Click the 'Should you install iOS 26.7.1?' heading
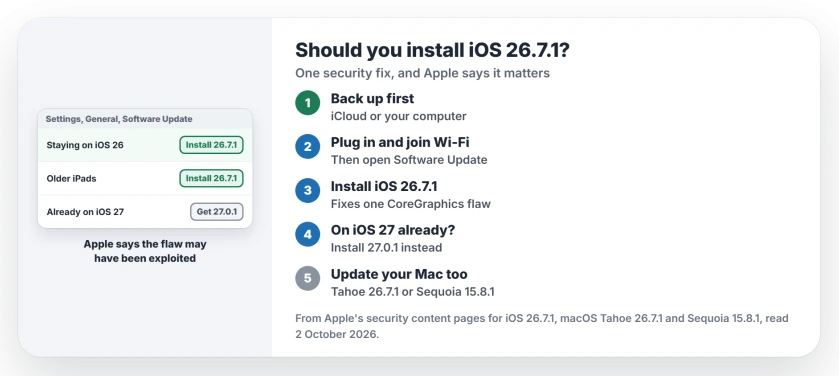Image resolution: width=839 pixels, height=376 pixels. click(x=432, y=50)
